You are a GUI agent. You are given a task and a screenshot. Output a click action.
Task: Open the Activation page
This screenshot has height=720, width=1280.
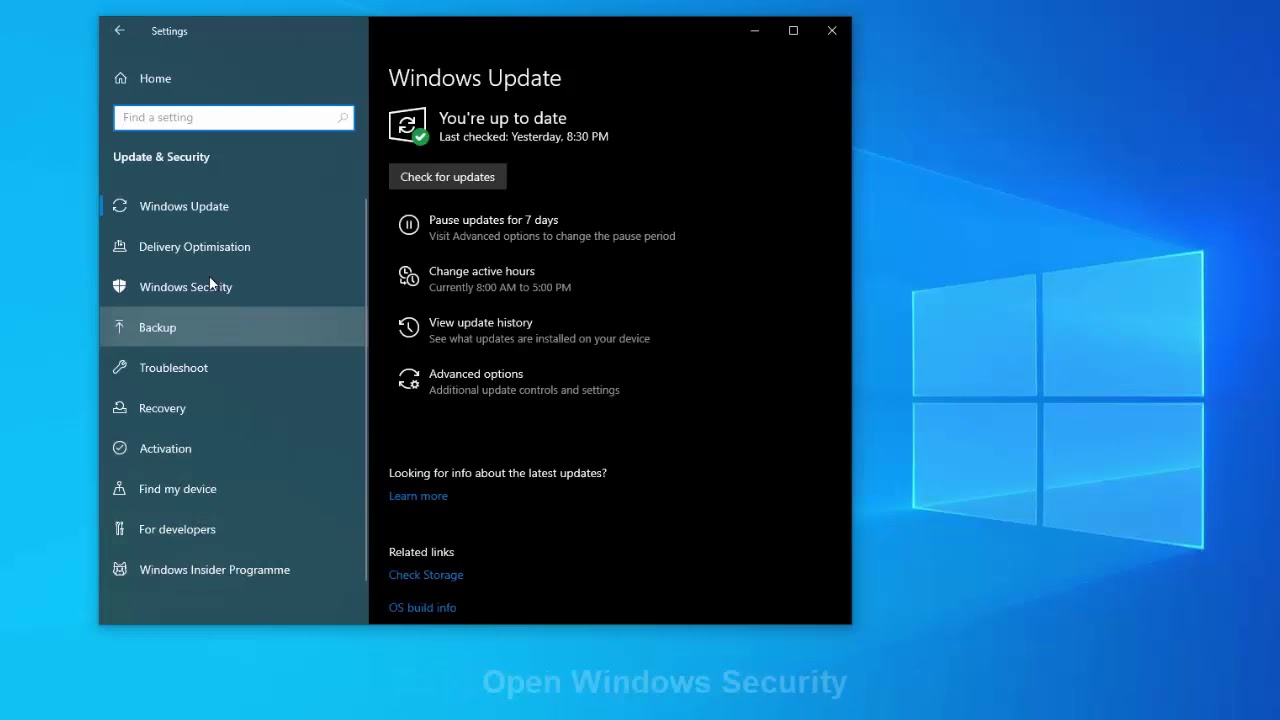tap(233, 448)
